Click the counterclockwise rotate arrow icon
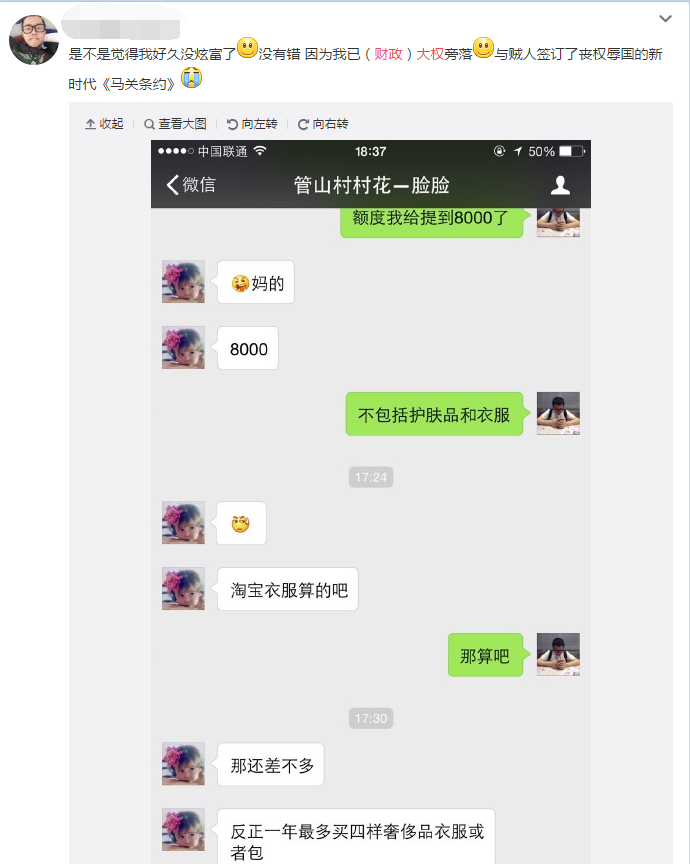The width and height of the screenshot is (690, 864). 232,125
